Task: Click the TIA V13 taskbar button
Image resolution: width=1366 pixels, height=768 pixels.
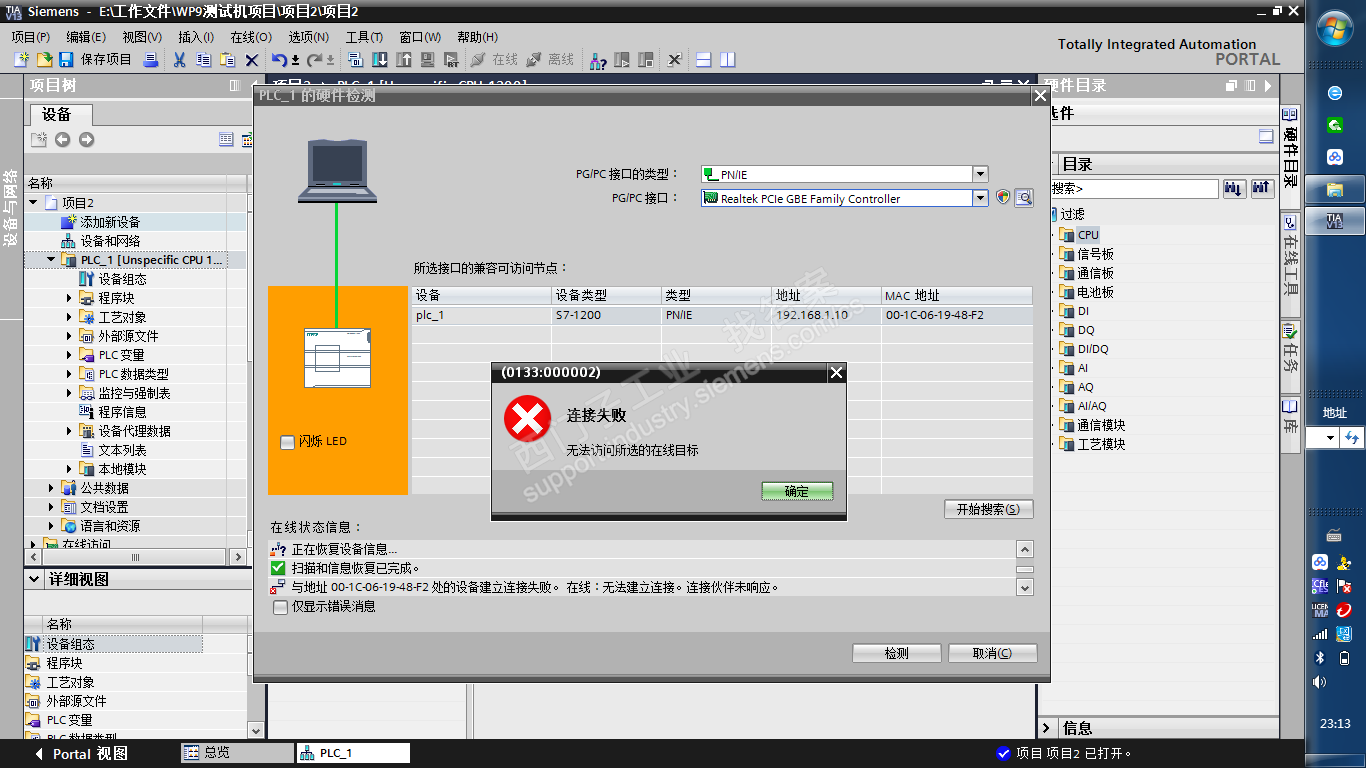Action: pos(1335,220)
